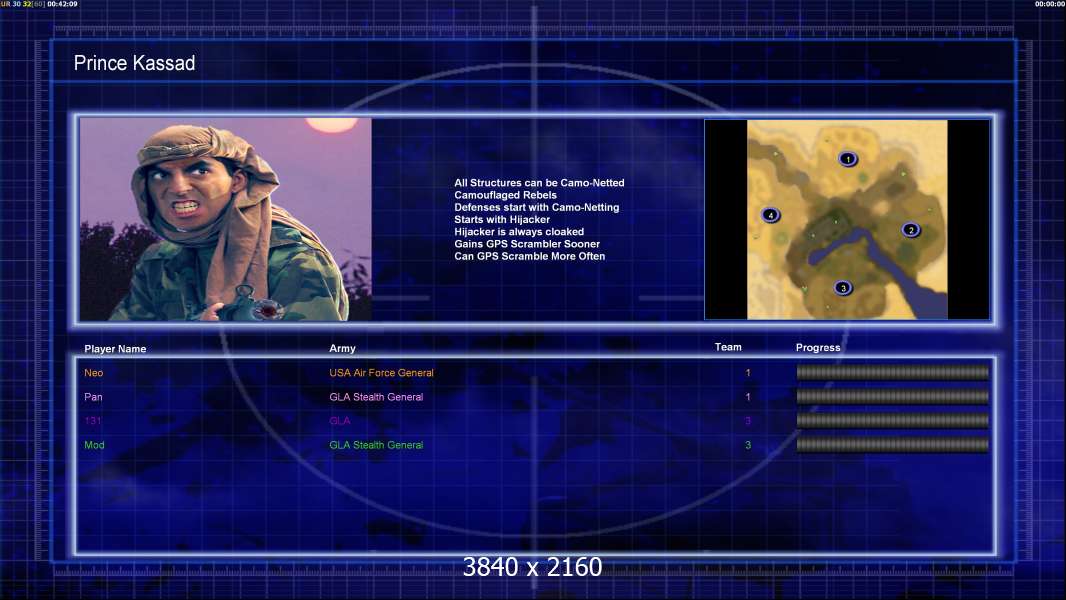Click the Army column header
Viewport: 1066px width, 600px height.
(343, 348)
